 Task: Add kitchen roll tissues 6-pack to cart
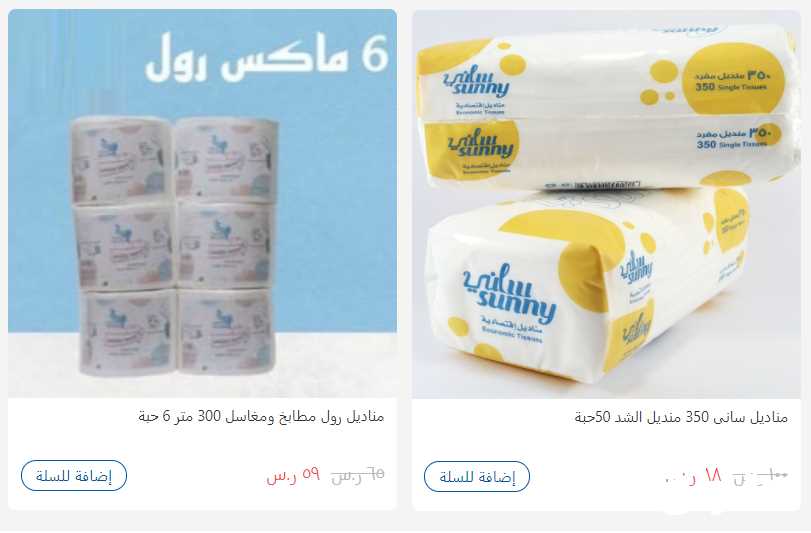(x=74, y=476)
